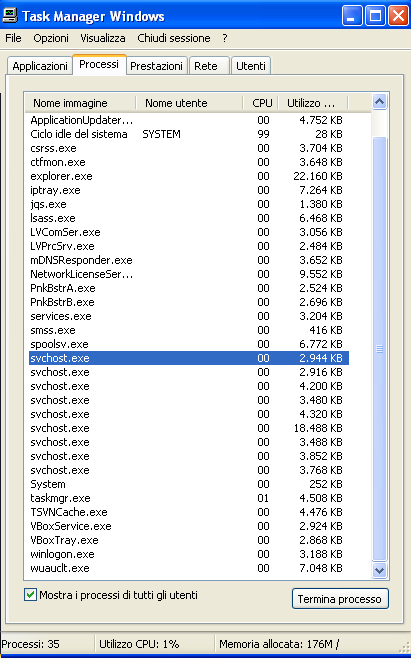The height and width of the screenshot is (658, 411).
Task: Sort processes by CPU column header
Action: coord(261,103)
